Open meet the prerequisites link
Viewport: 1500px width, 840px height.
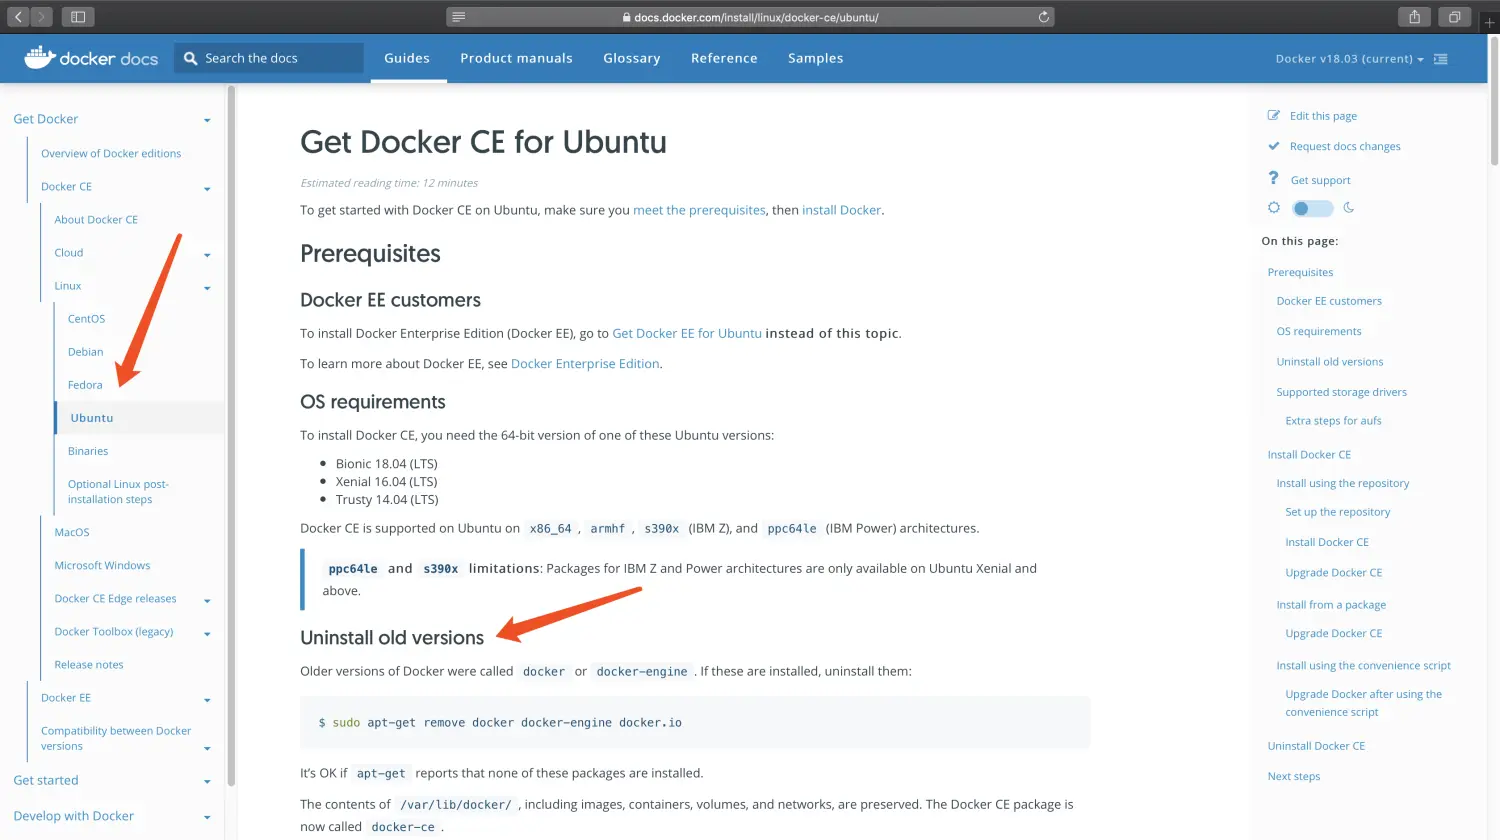pos(699,210)
